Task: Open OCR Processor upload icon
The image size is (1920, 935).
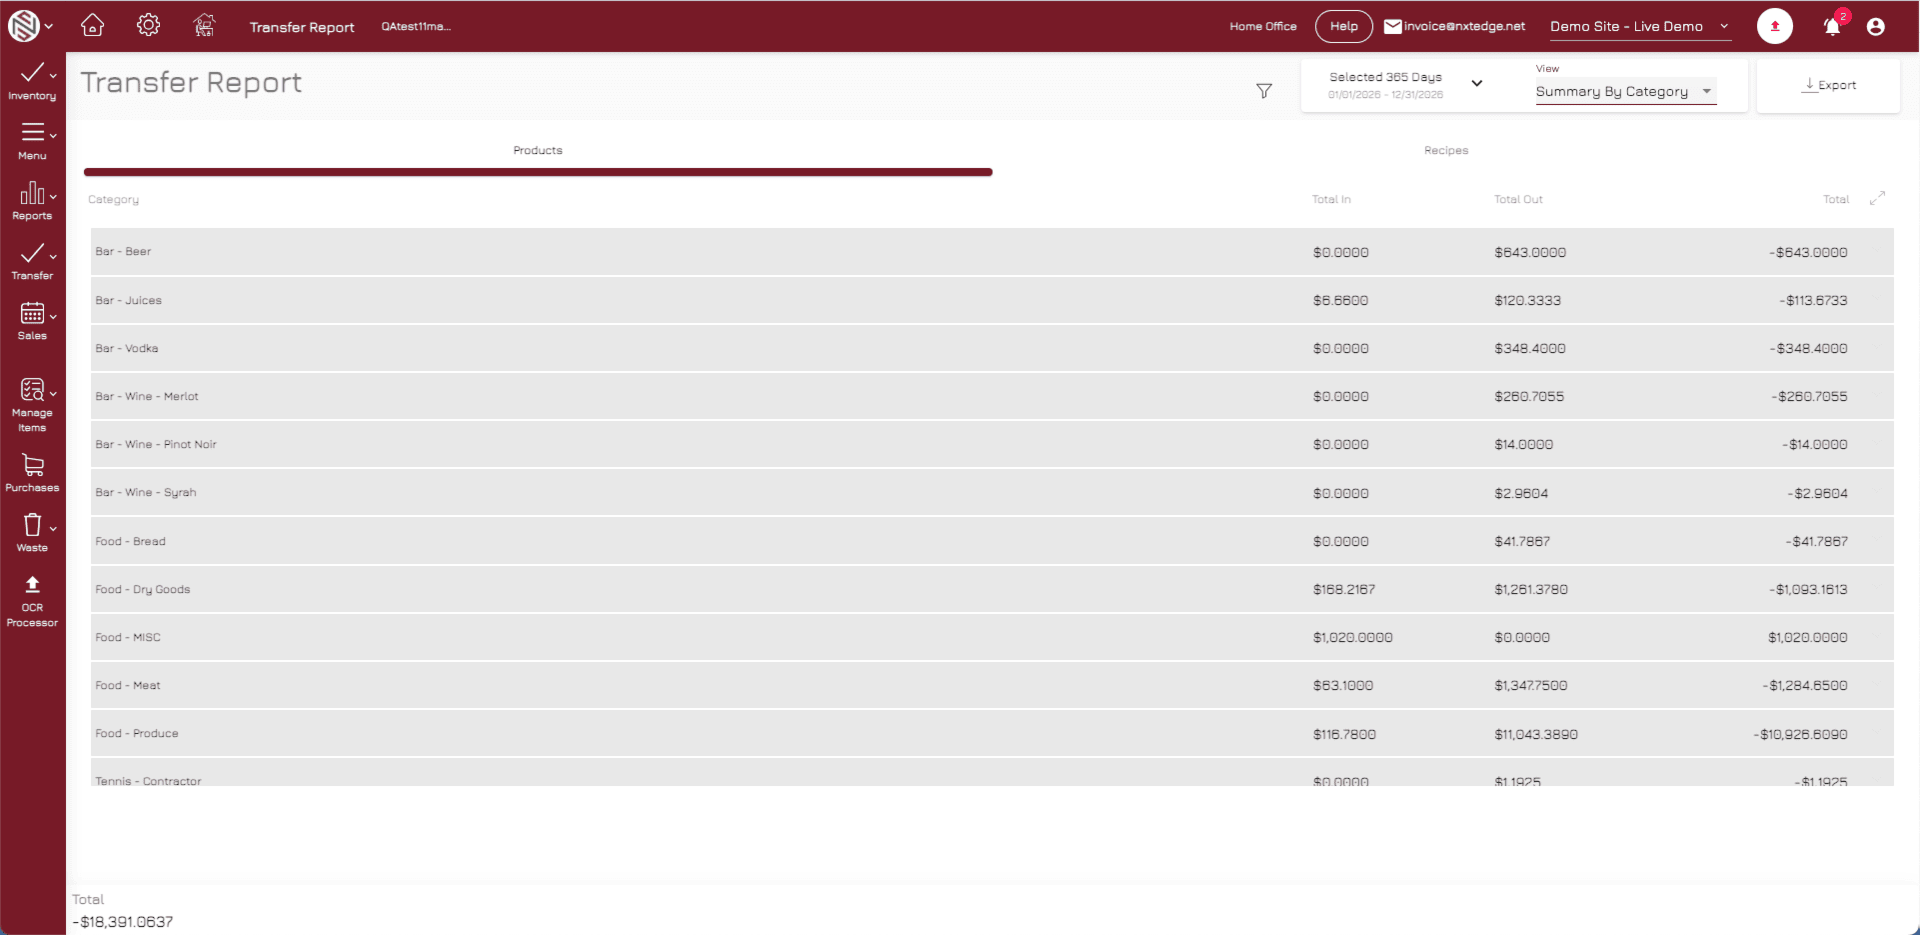Action: pyautogui.click(x=32, y=584)
